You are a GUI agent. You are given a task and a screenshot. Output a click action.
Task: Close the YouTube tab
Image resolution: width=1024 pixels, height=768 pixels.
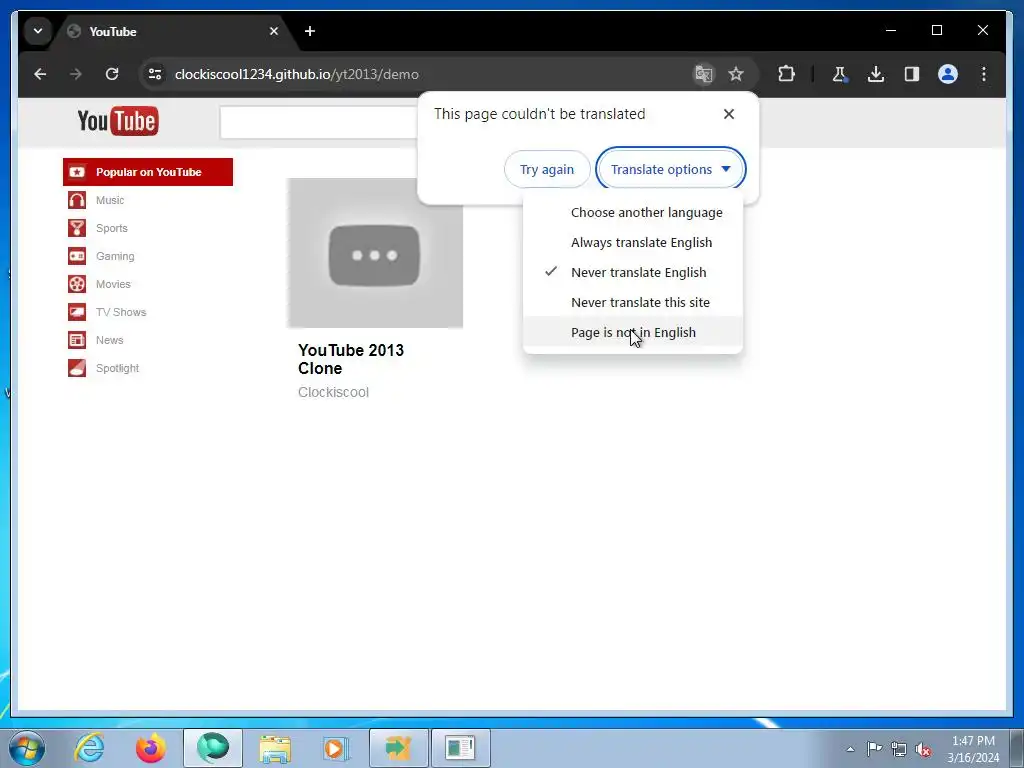point(274,31)
